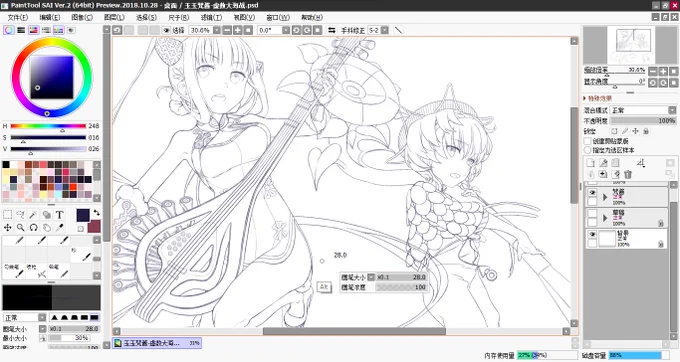Open the popup brush size dropdown

(371, 277)
